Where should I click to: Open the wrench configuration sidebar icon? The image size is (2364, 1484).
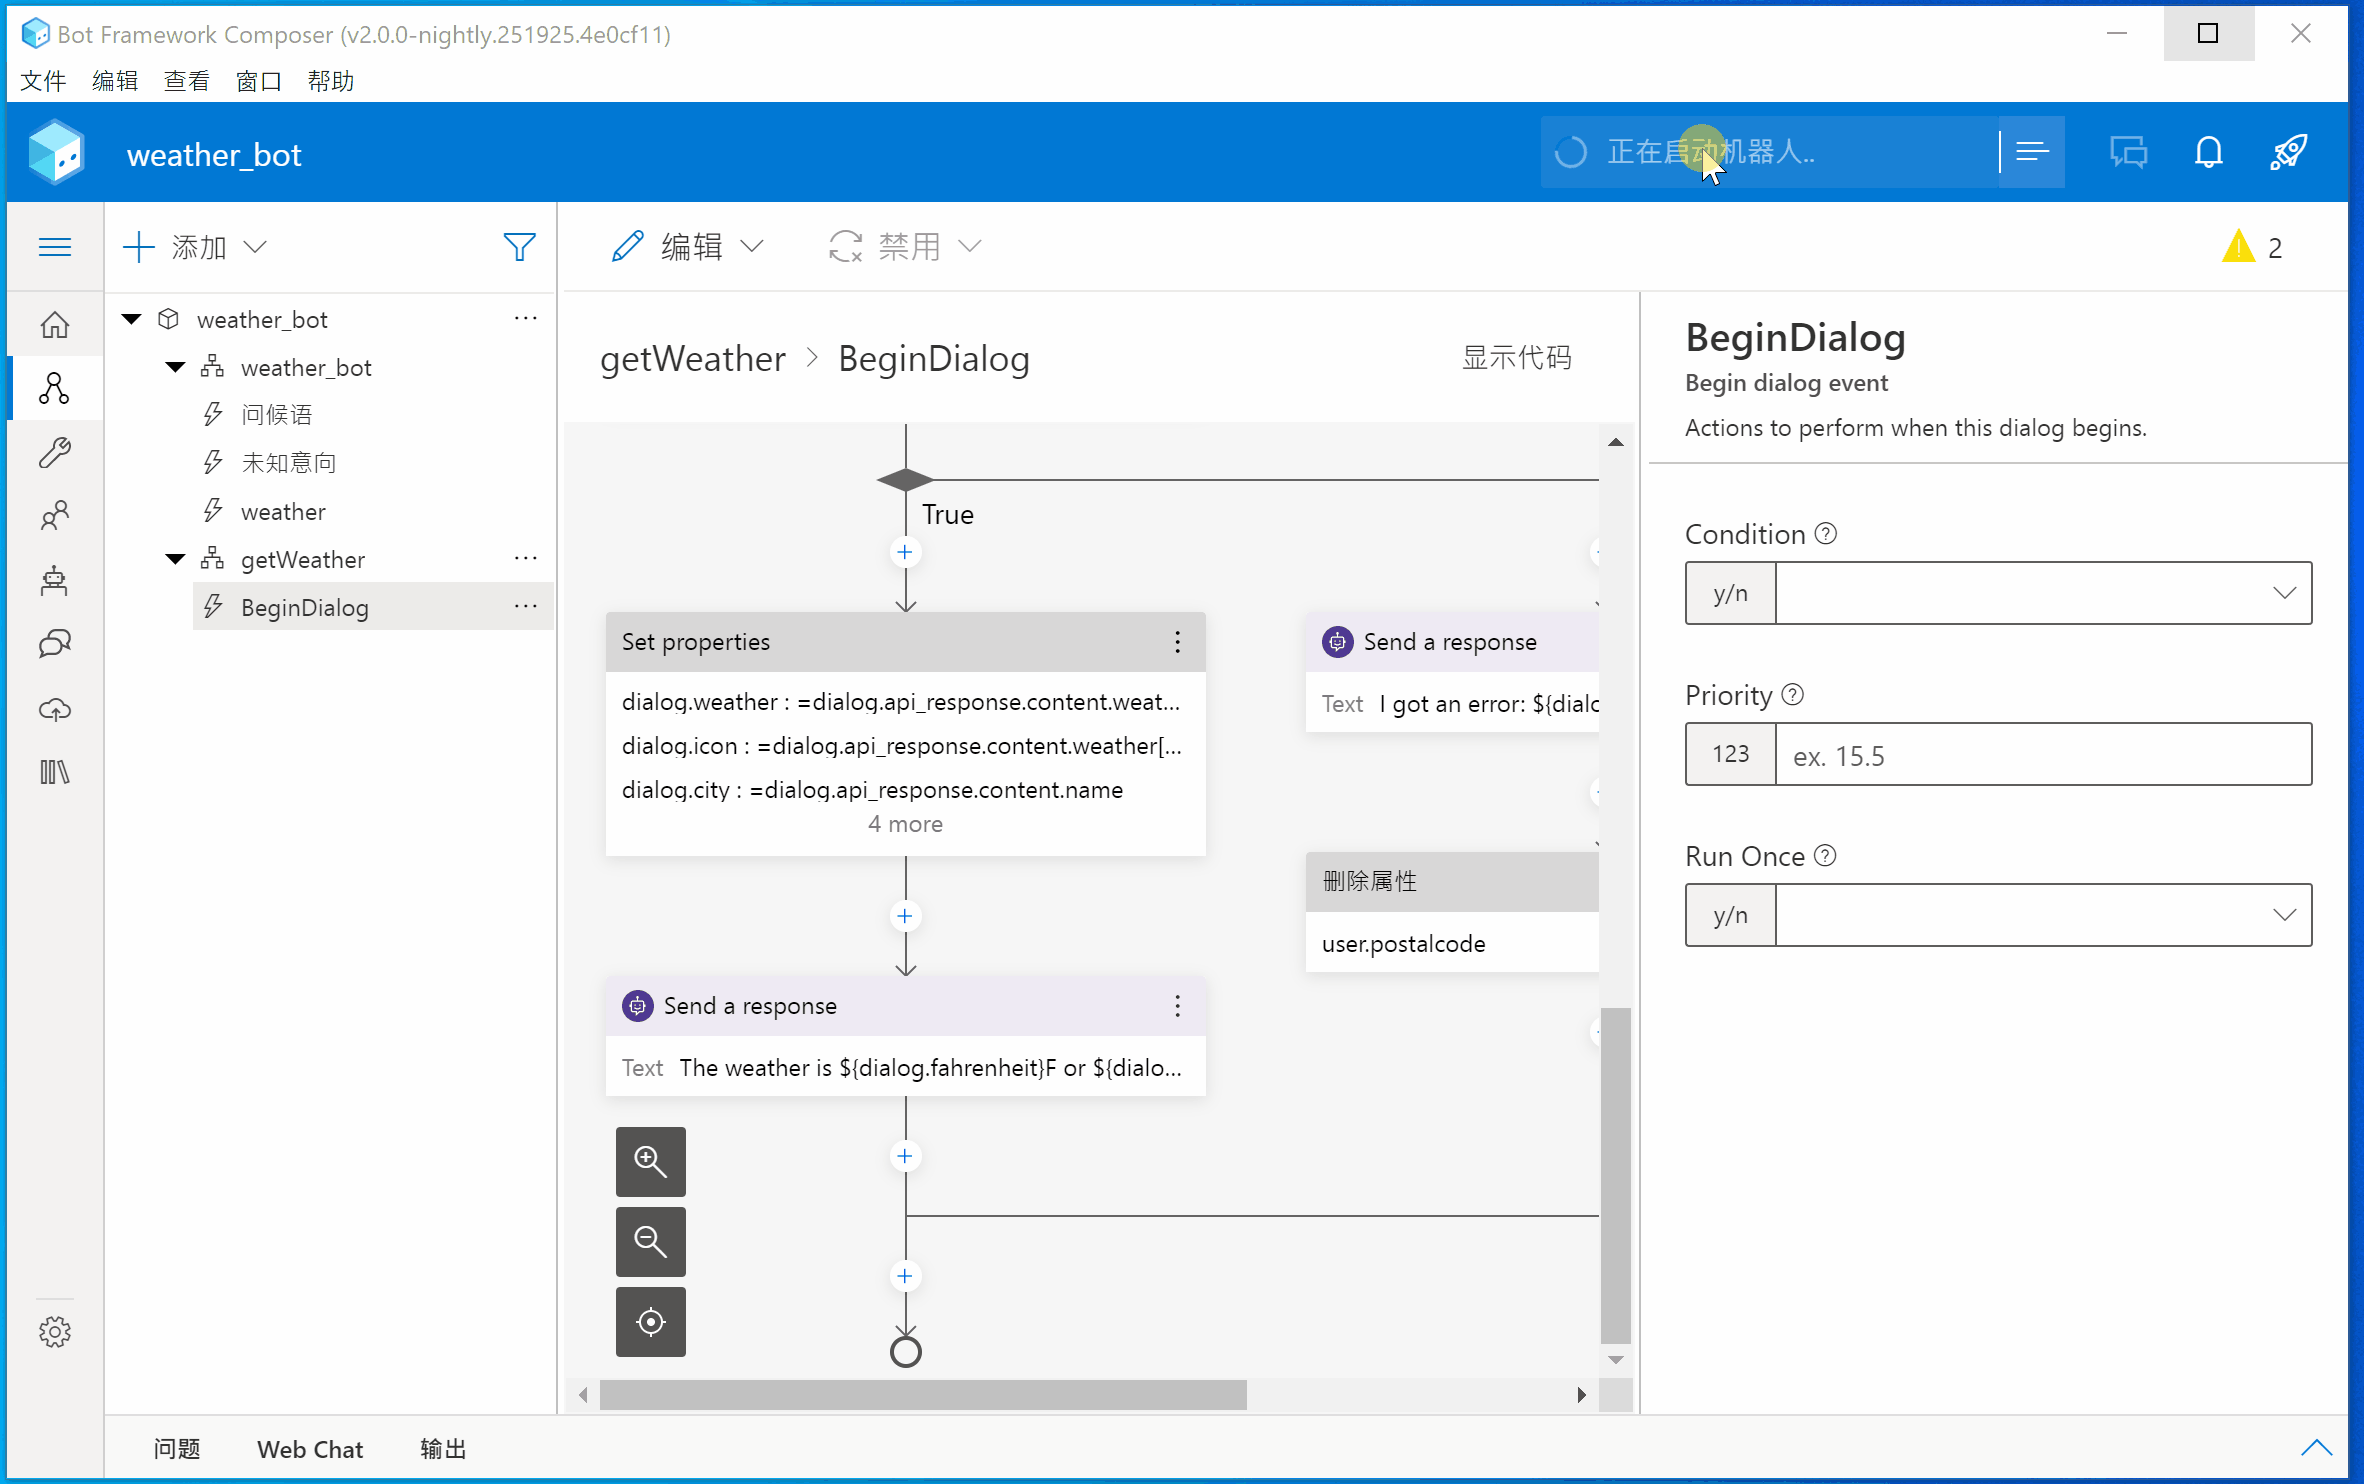click(x=55, y=452)
